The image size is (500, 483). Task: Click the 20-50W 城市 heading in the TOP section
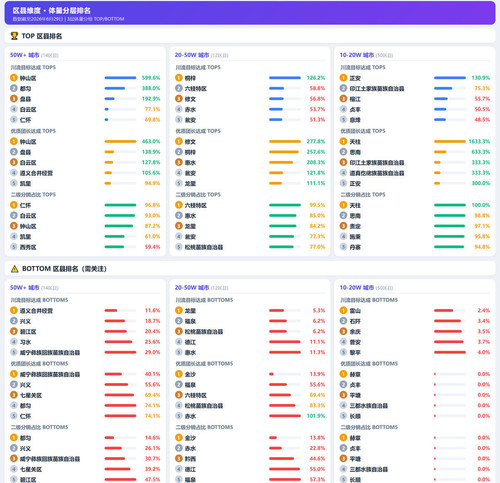(192, 55)
